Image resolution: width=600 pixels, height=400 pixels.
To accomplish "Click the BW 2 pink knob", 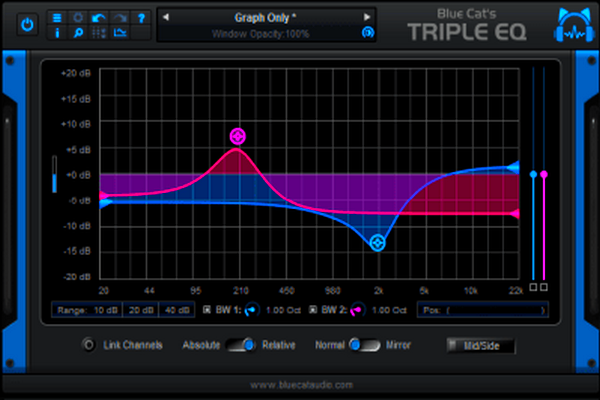I will (x=358, y=310).
